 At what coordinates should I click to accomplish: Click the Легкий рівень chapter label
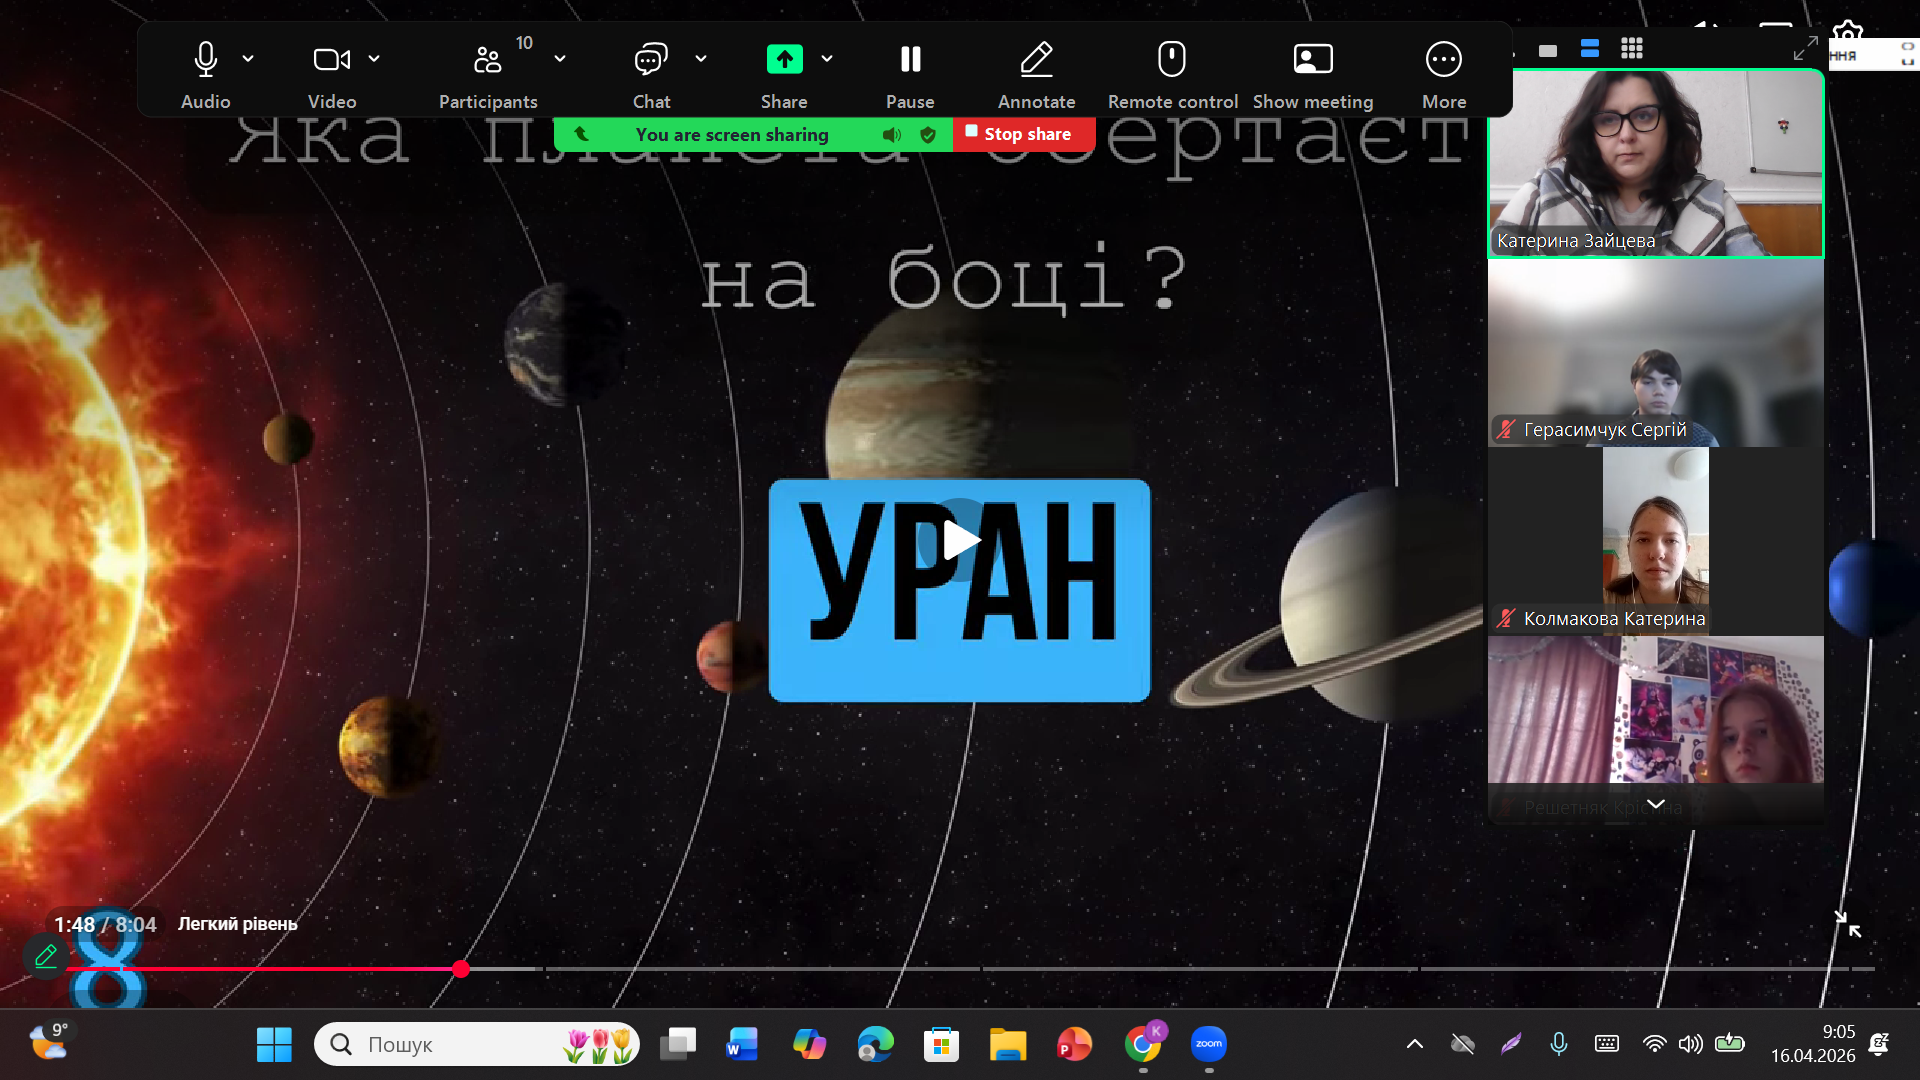click(238, 924)
